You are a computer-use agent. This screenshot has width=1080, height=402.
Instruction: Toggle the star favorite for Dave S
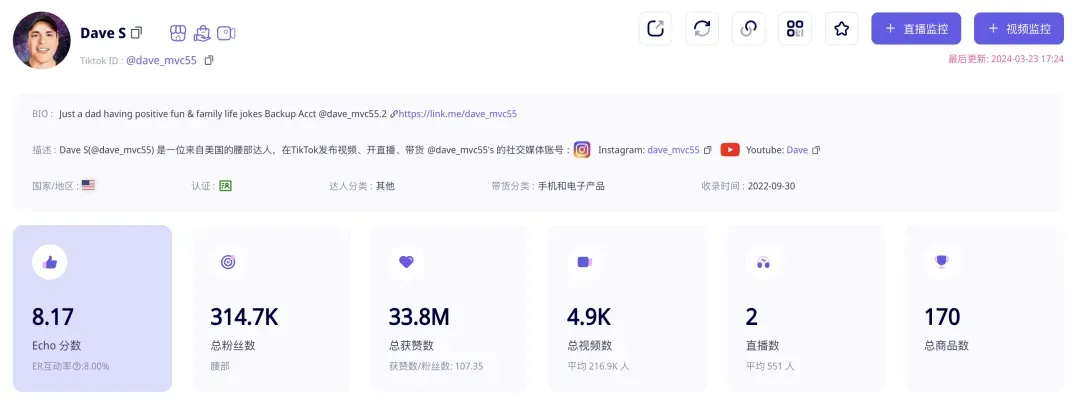click(x=841, y=28)
